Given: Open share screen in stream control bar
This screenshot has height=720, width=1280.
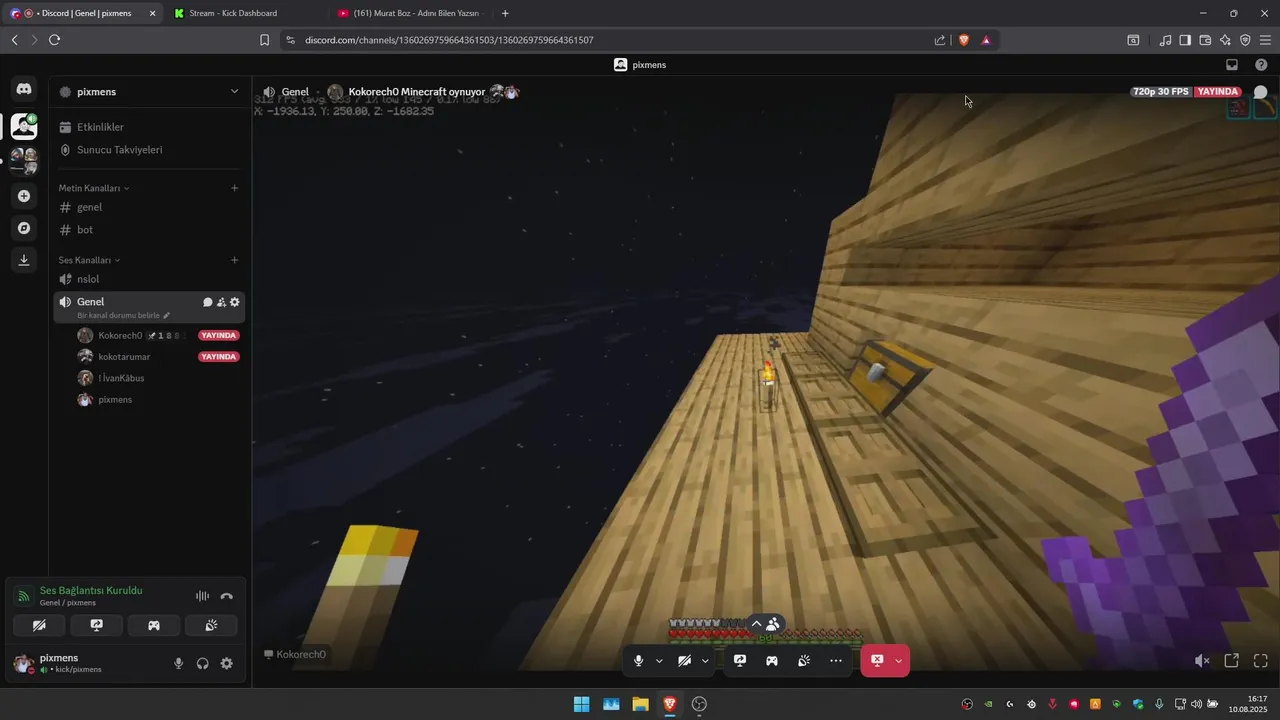Looking at the screenshot, I should coord(740,661).
